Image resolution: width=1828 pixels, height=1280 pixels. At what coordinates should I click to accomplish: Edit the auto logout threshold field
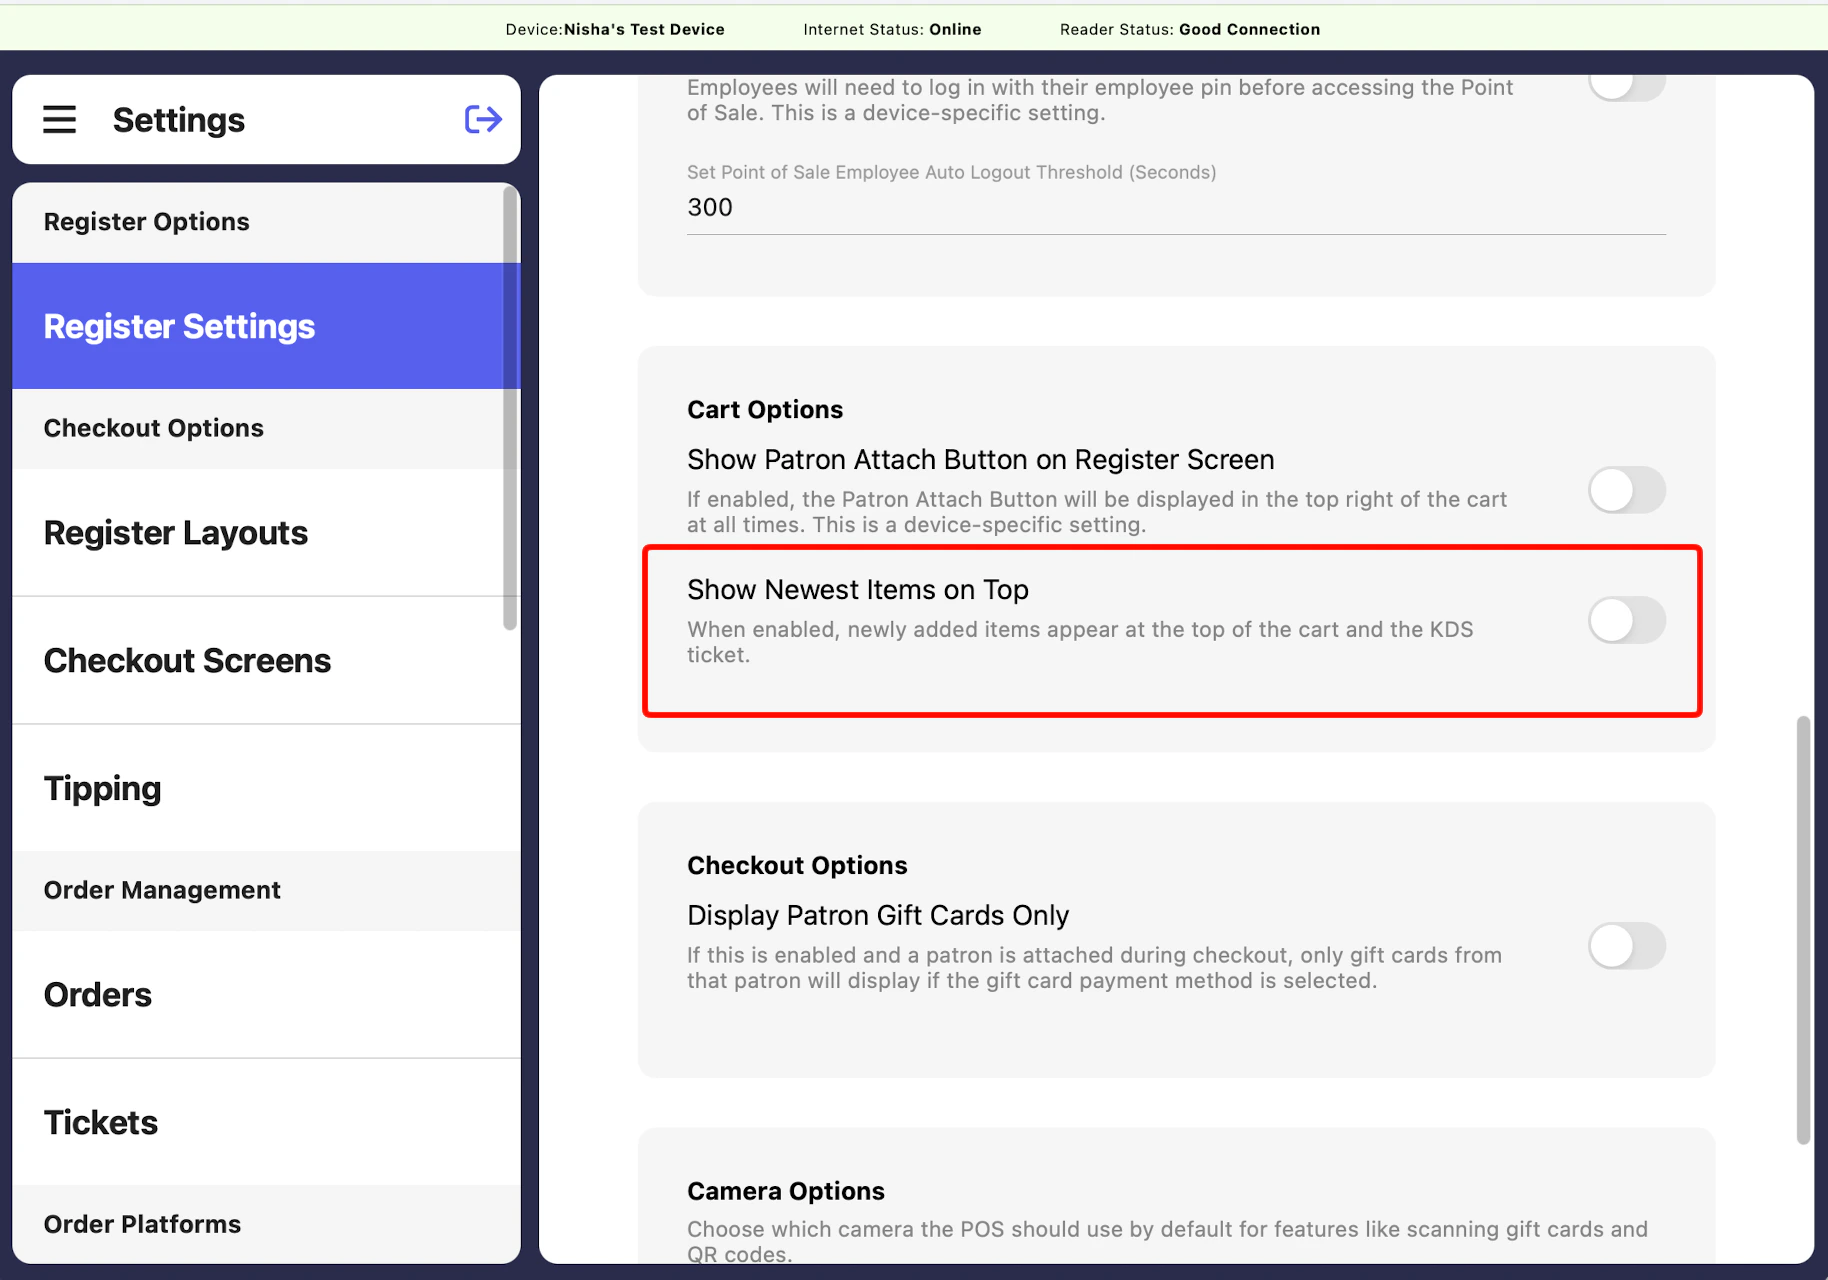click(x=1176, y=208)
